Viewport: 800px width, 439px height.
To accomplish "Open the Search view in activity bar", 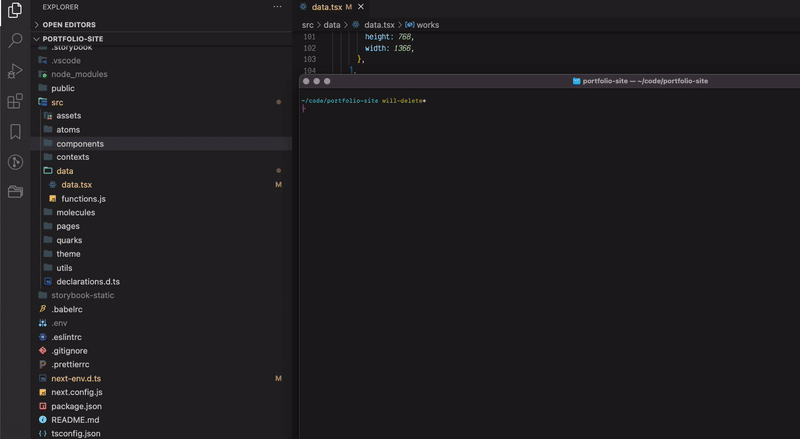I will pyautogui.click(x=15, y=41).
